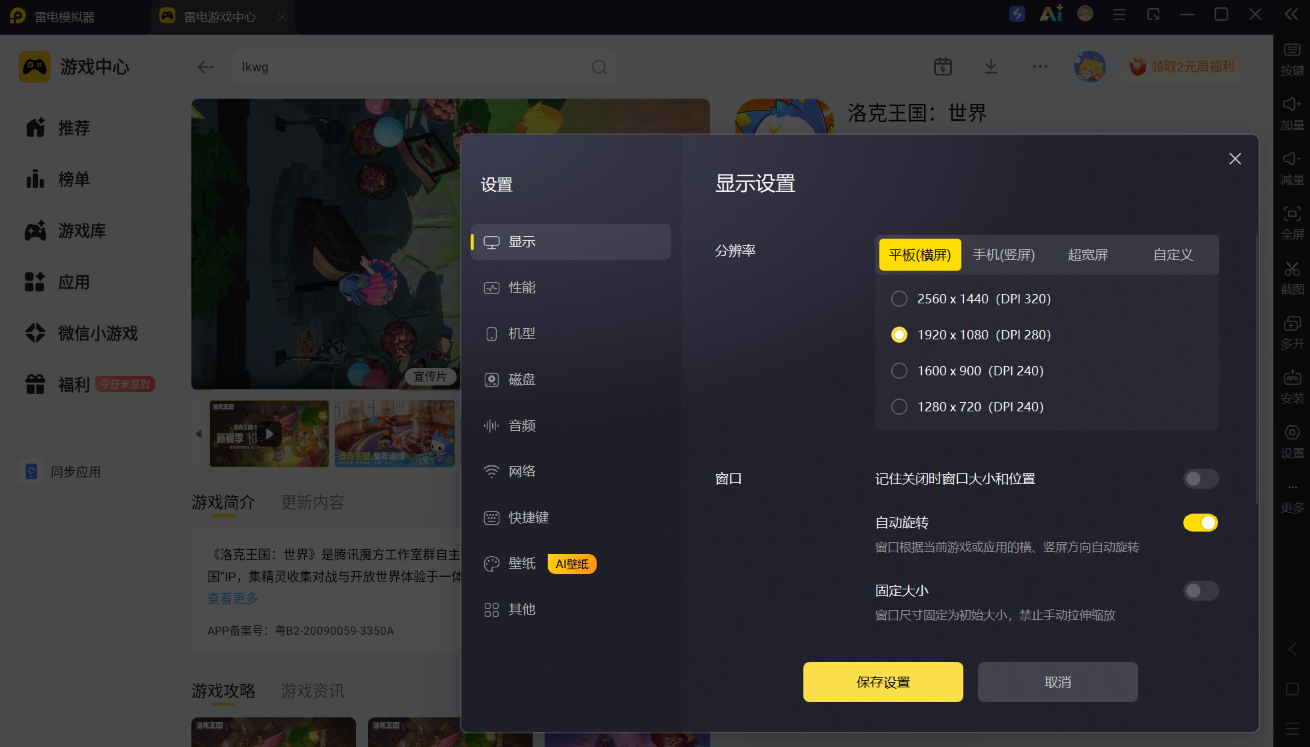Screen dimensions: 1310x747
Task: Take a screenshot with 截图 scissors icon
Action: point(1292,277)
